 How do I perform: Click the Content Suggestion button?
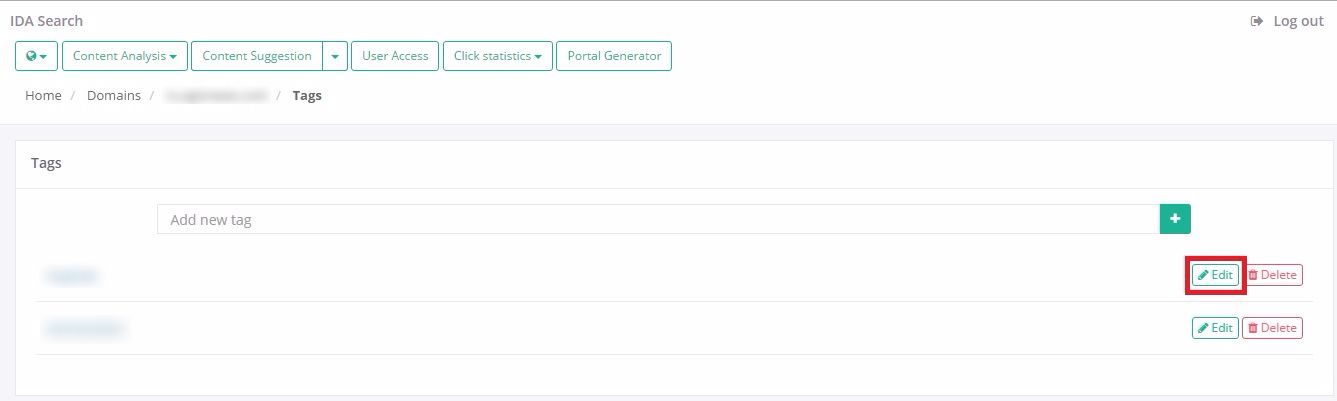pyautogui.click(x=257, y=56)
